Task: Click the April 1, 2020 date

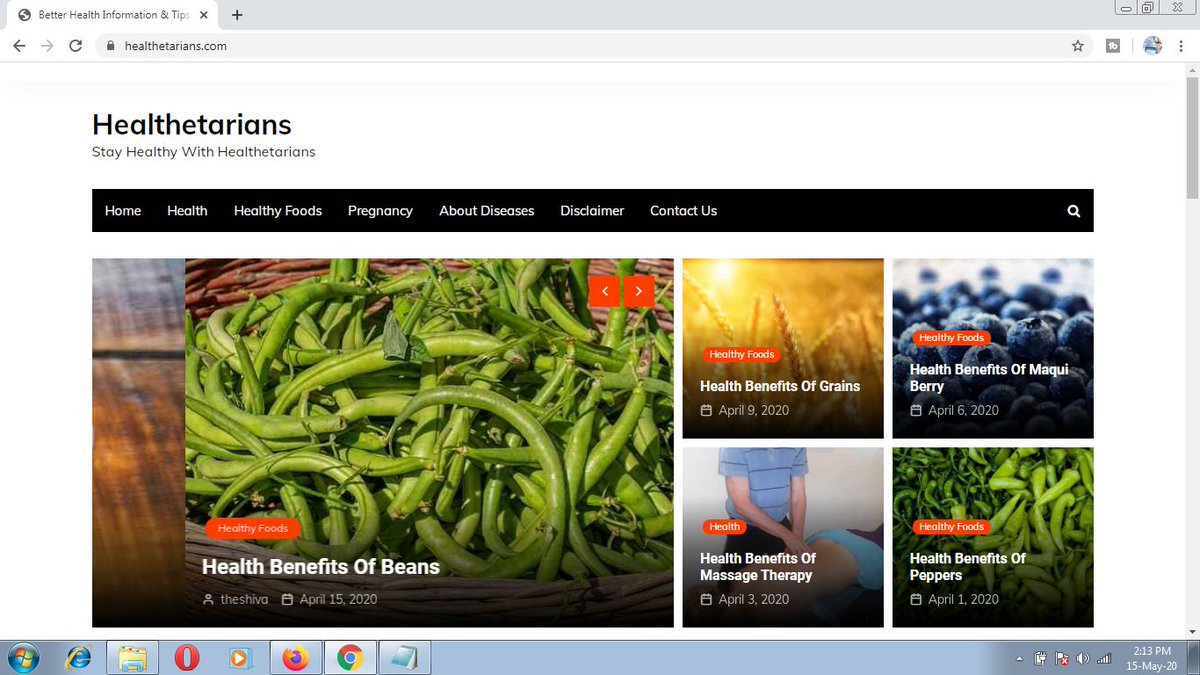Action: (963, 599)
